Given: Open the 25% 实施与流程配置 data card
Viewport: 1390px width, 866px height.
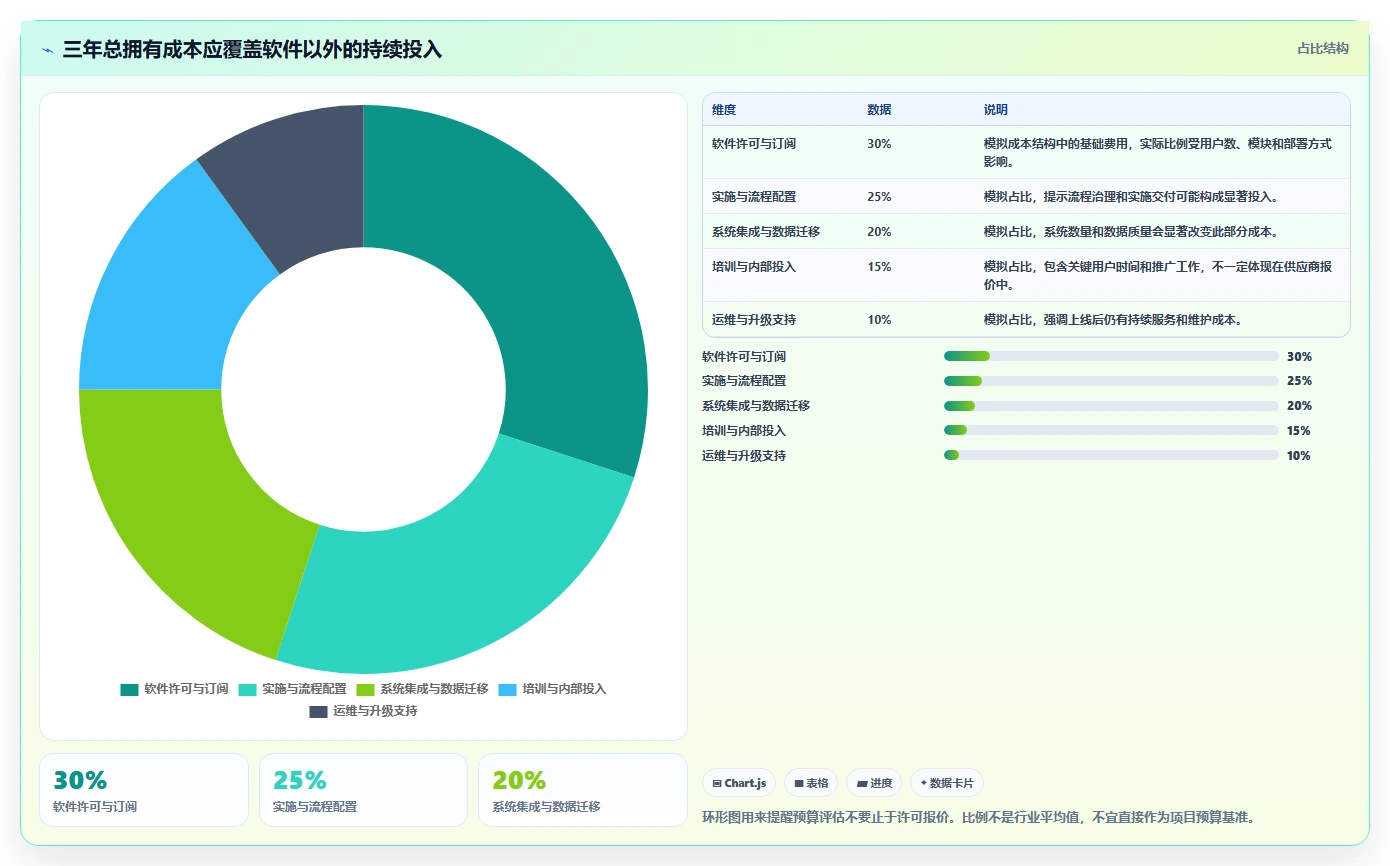Looking at the screenshot, I should coord(363,790).
